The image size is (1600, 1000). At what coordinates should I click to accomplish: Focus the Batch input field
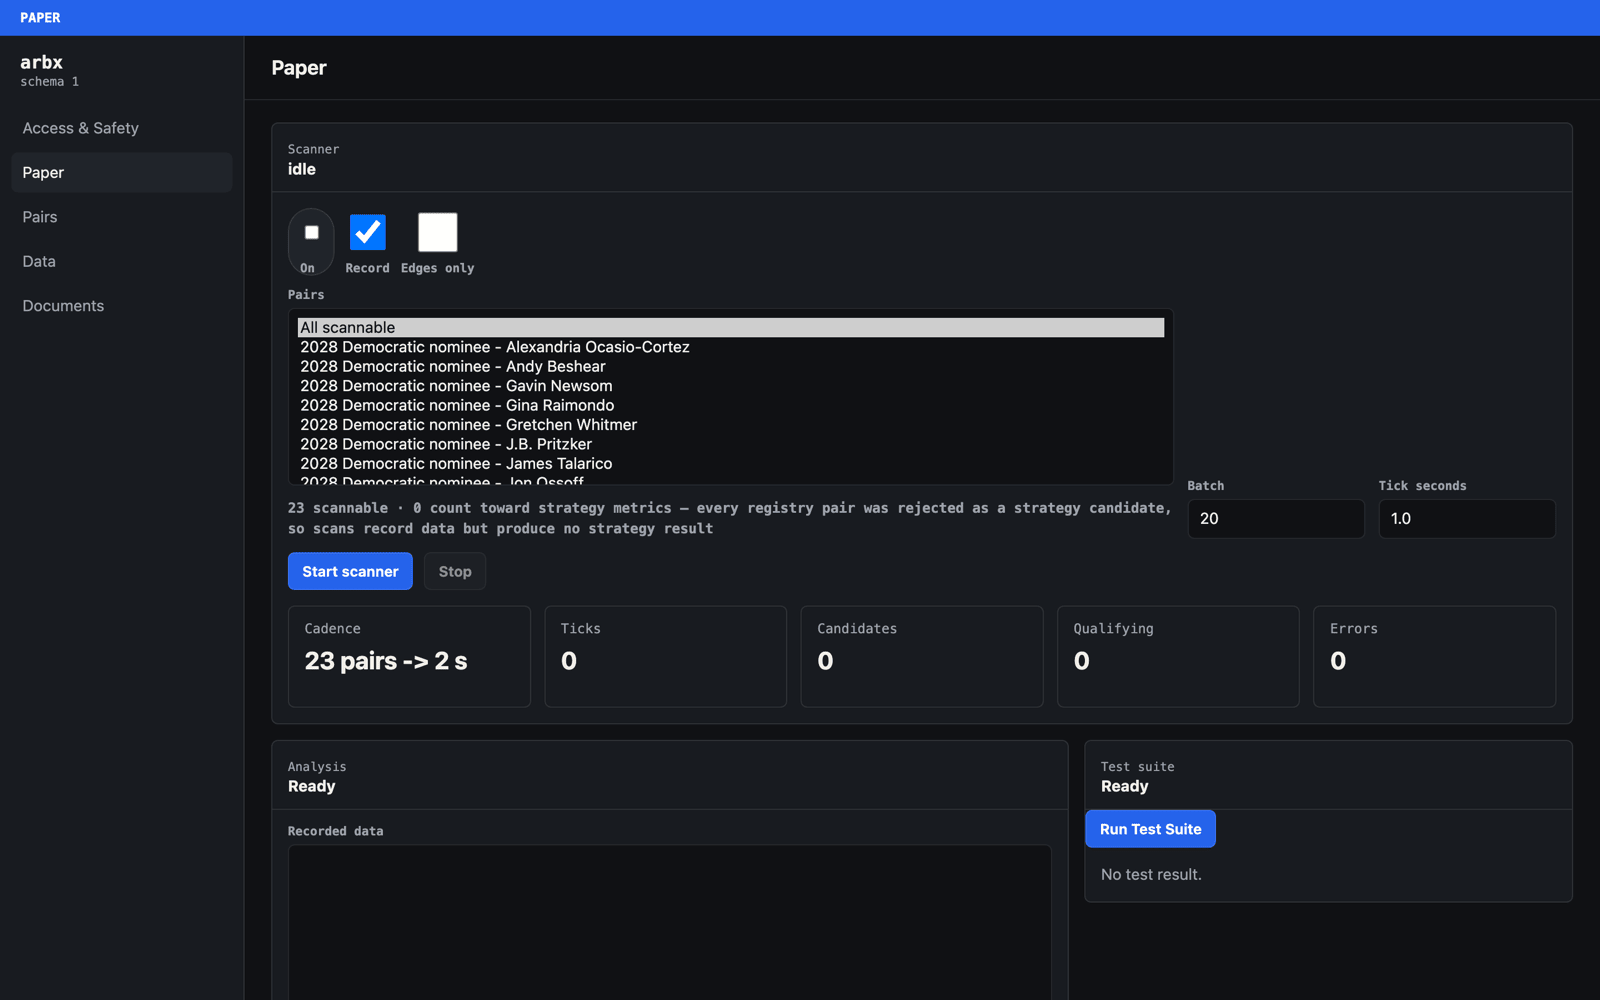click(x=1276, y=519)
